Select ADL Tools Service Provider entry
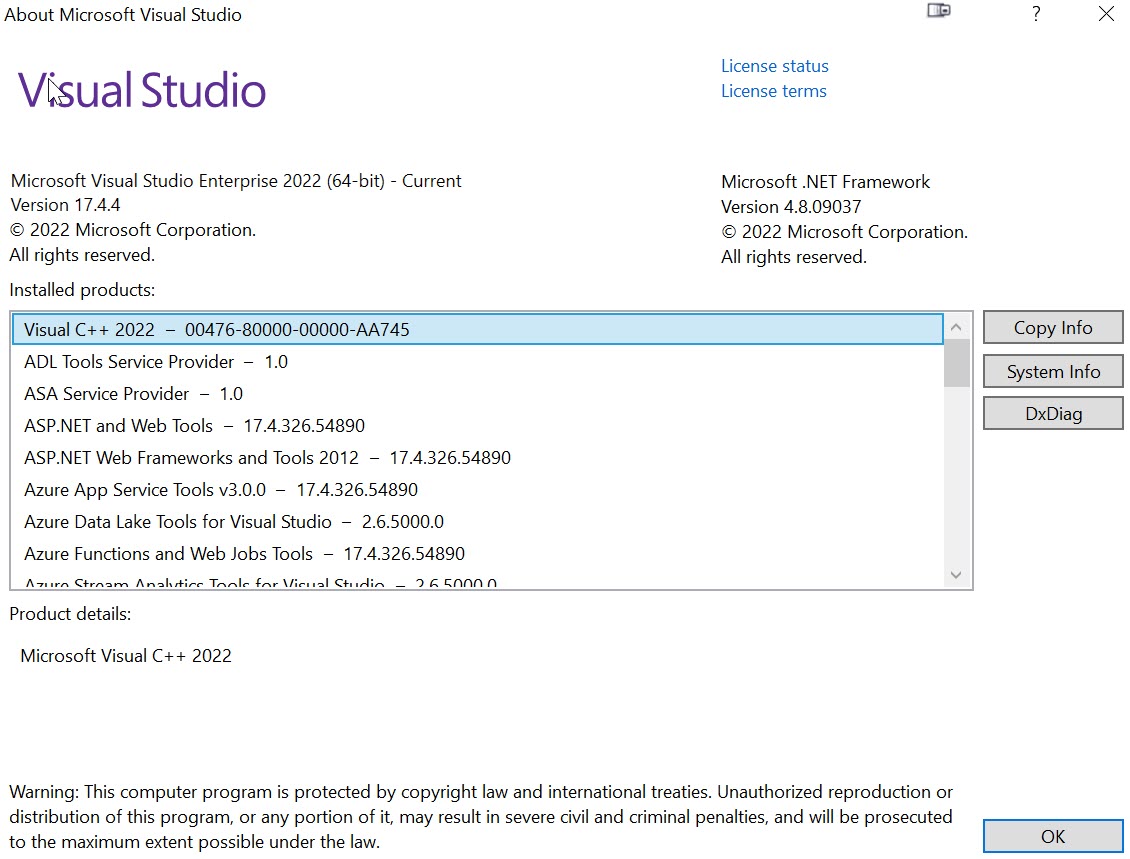Viewport: 1130px width, 859px height. tap(156, 362)
